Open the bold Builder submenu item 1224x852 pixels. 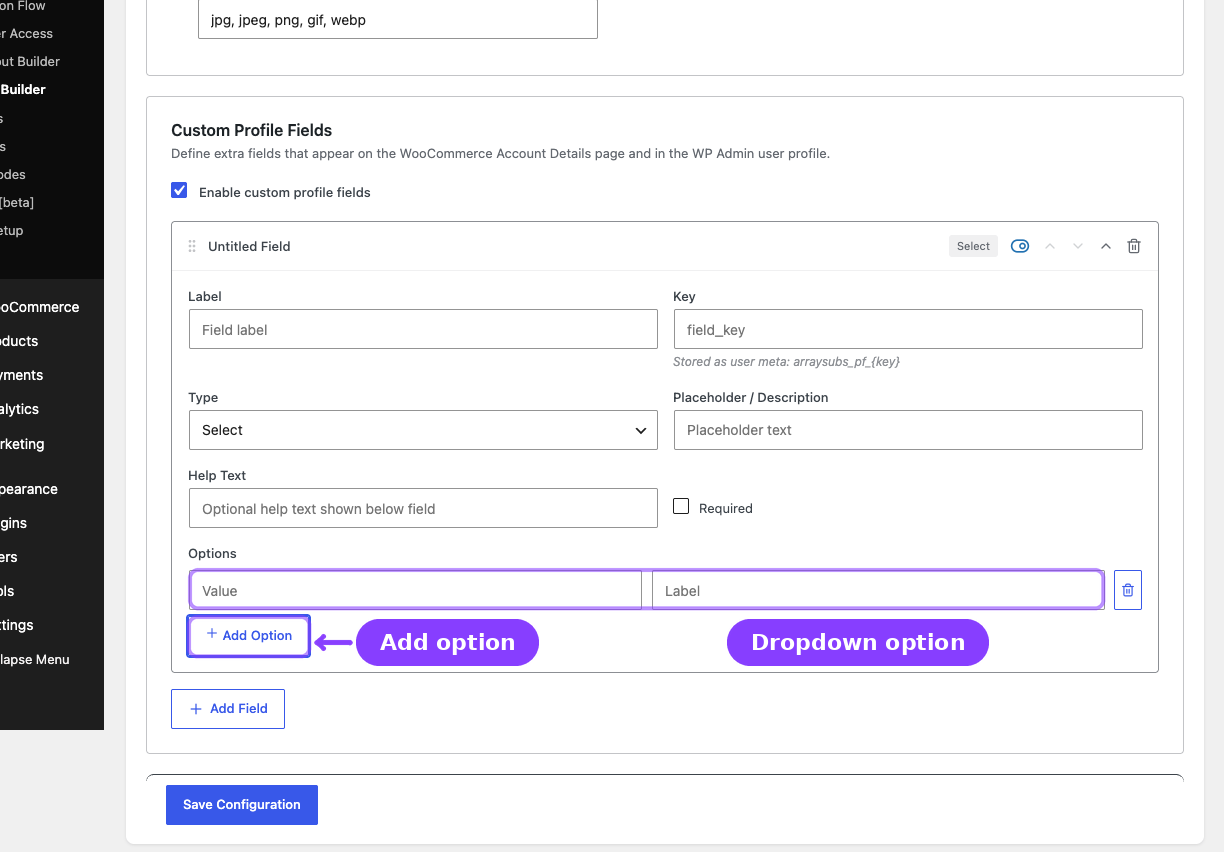pyautogui.click(x=24, y=89)
